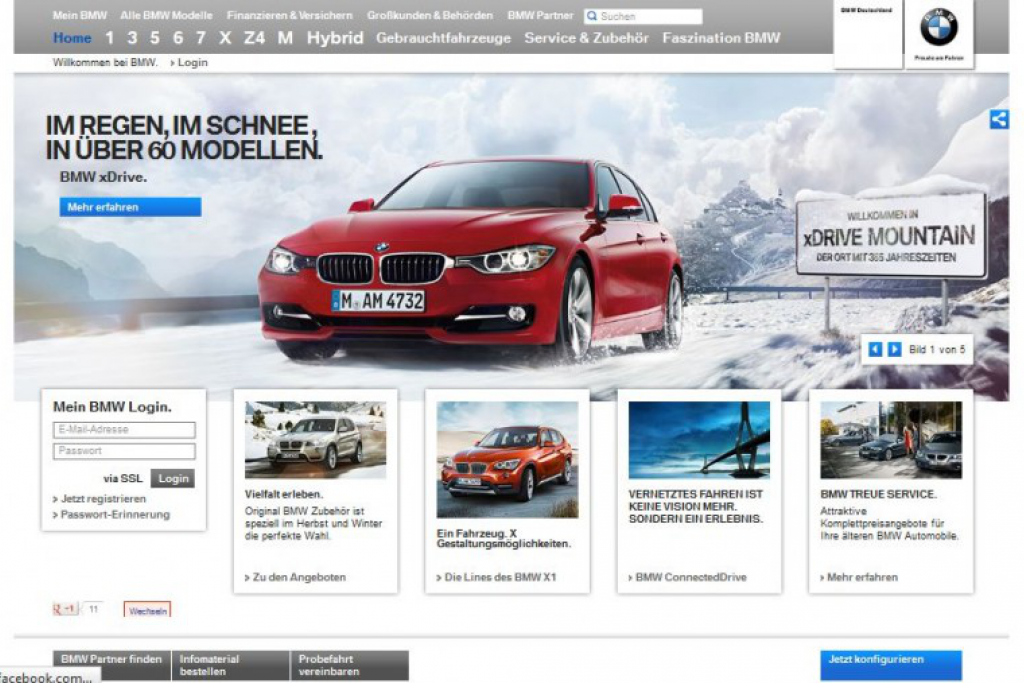
Task: Go to previous slide with left arrow
Action: (x=875, y=349)
